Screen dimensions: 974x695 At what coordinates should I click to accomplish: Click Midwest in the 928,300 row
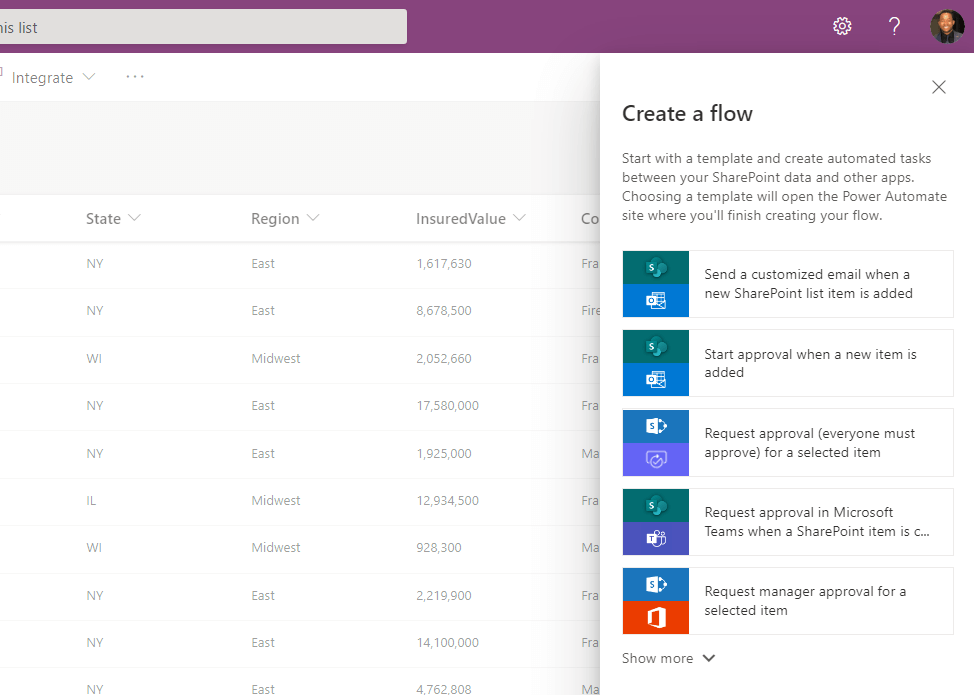tap(276, 548)
